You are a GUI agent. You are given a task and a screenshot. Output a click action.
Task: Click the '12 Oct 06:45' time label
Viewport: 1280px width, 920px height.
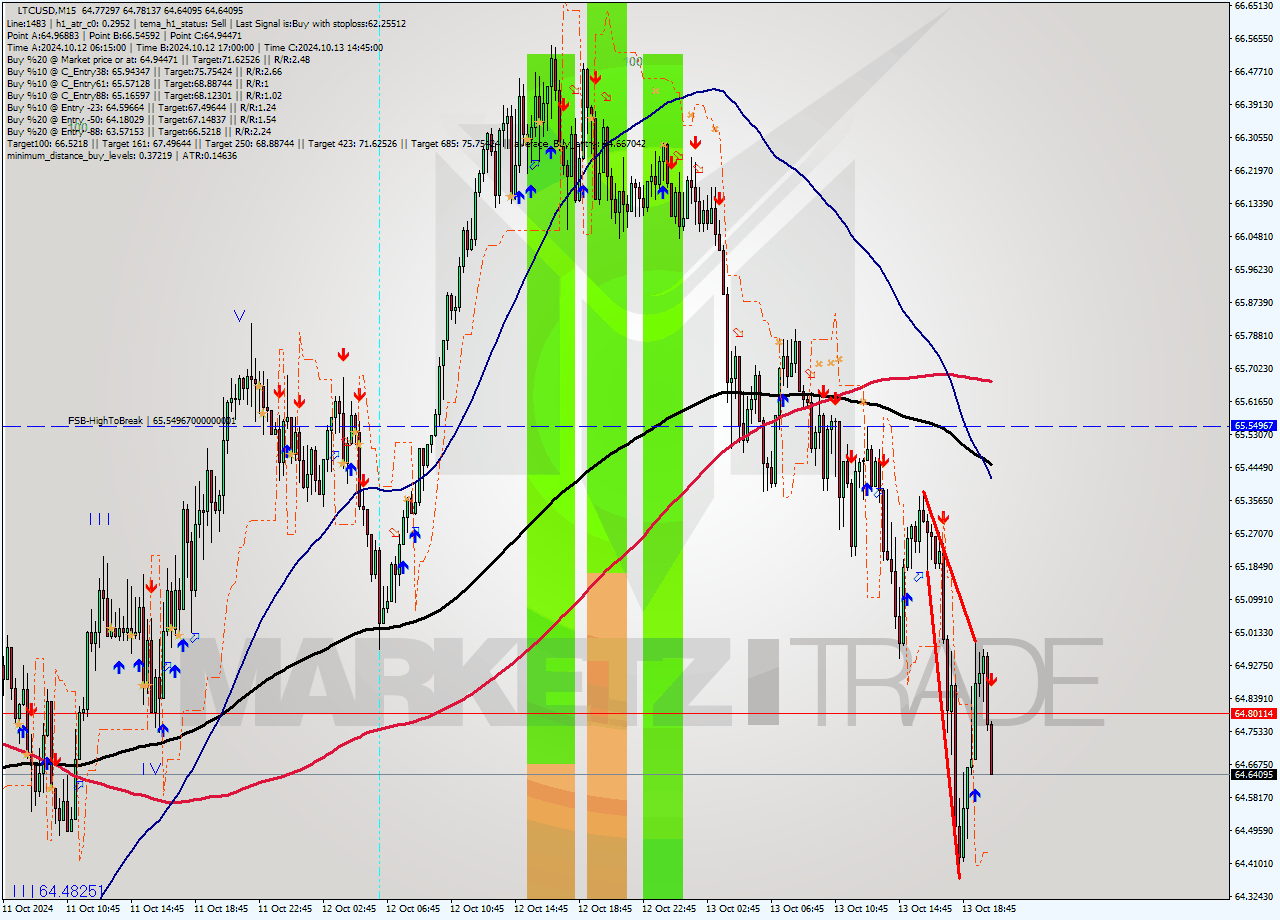[x=413, y=909]
